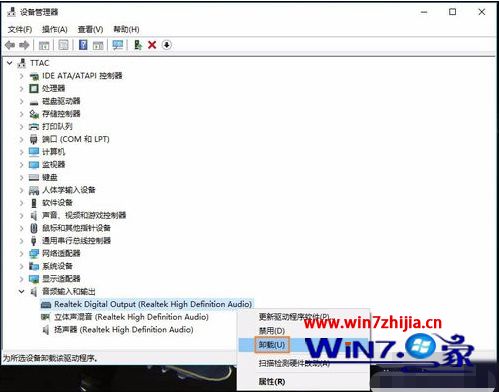Click the 立体声混音 device icon
Viewport: 500px width, 392px height.
(x=45, y=317)
